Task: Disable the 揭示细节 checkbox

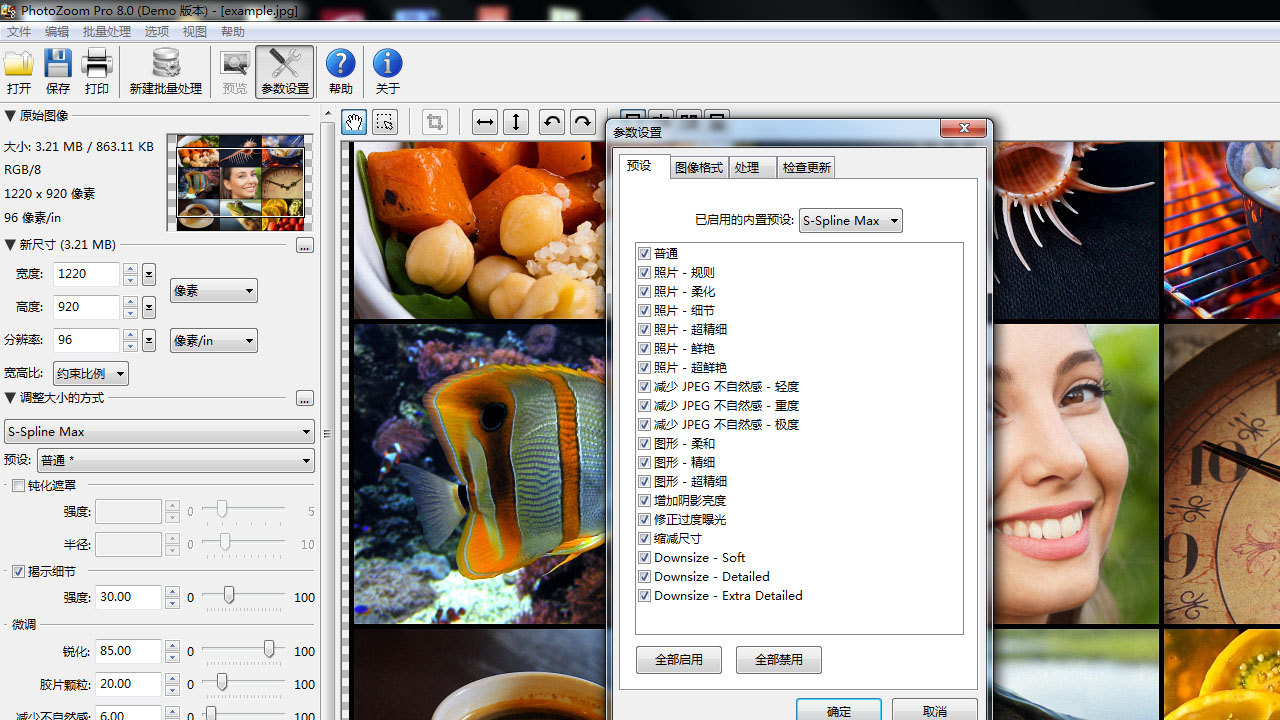Action: (x=18, y=571)
